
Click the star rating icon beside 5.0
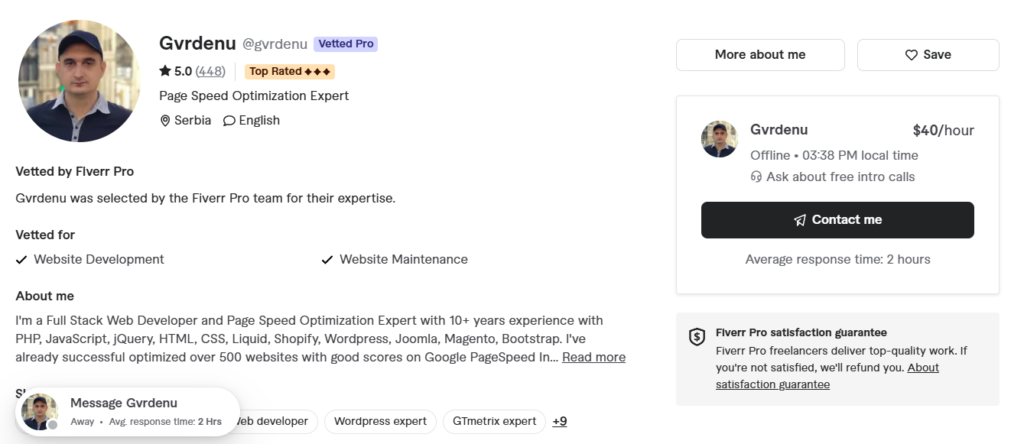[165, 71]
